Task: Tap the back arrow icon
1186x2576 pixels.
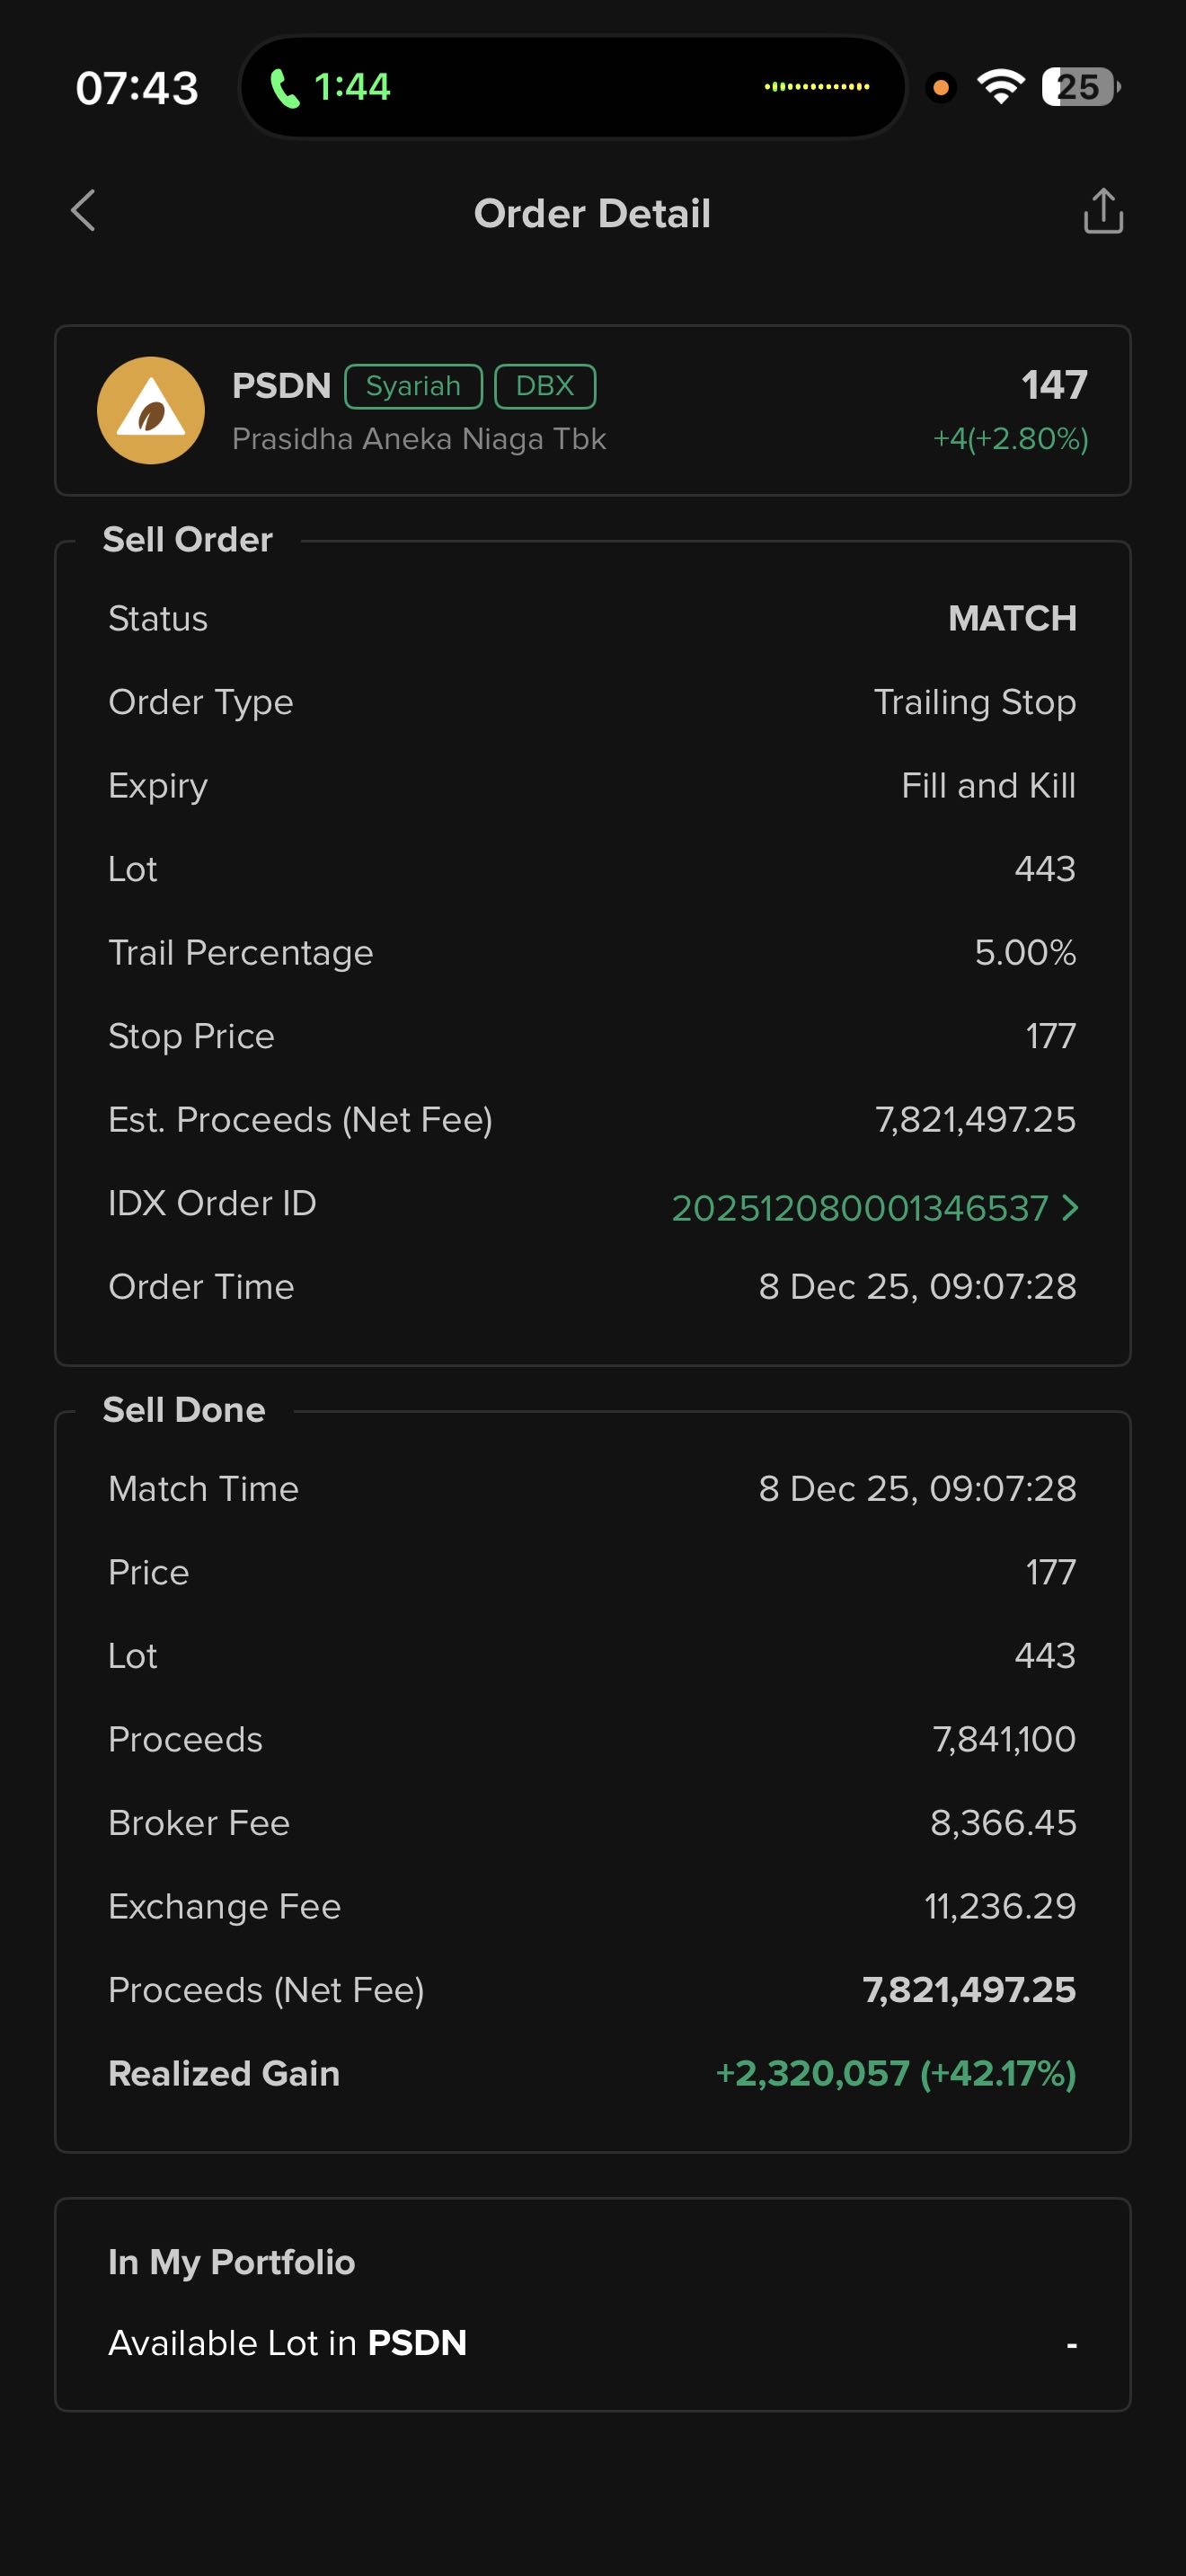Action: (84, 211)
